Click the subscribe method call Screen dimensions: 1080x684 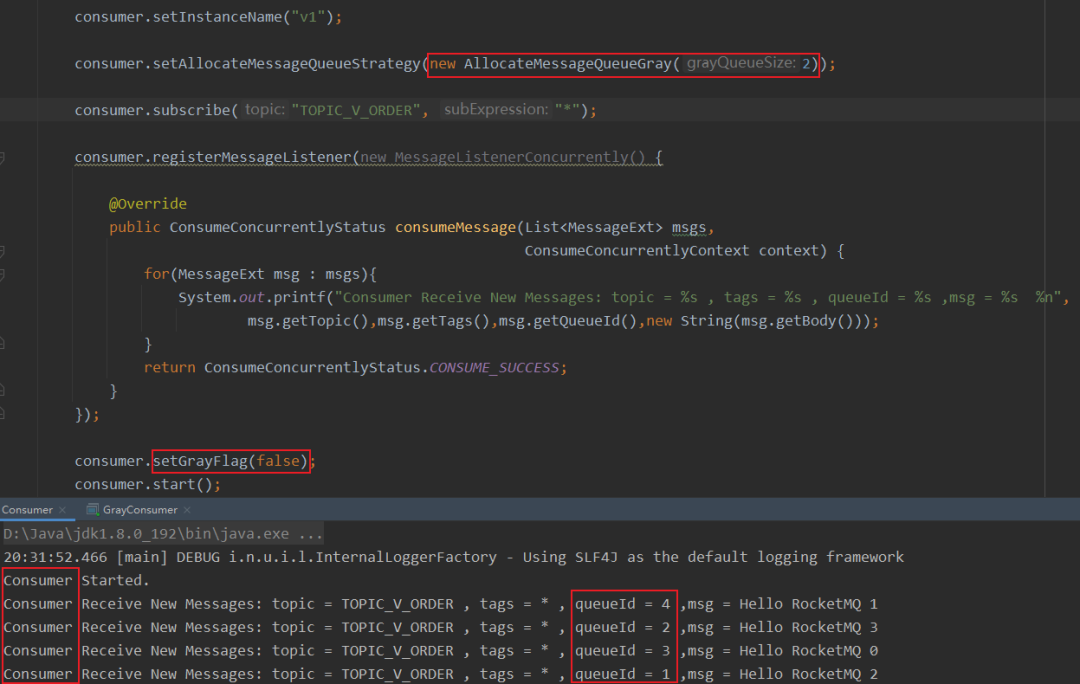(x=191, y=110)
